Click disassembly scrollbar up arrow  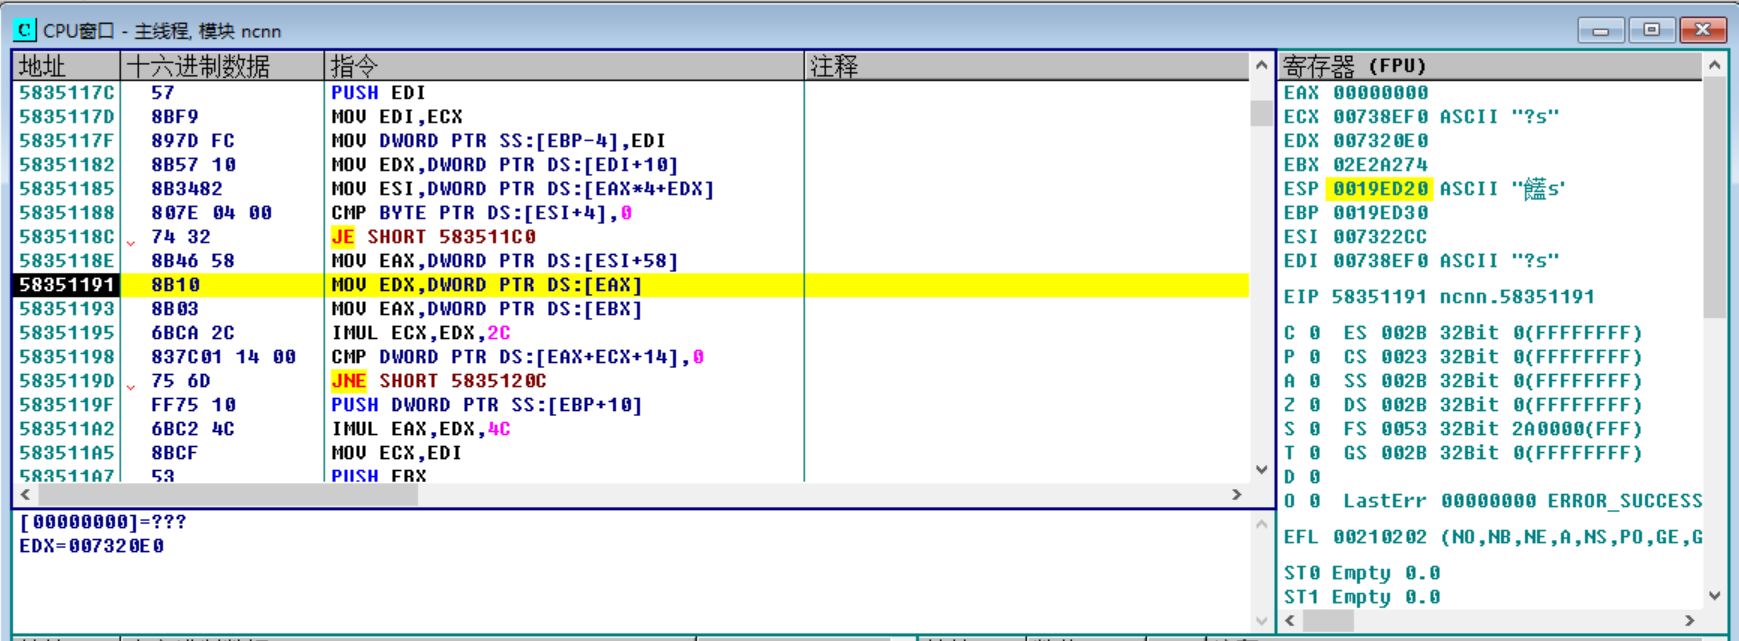coord(1262,67)
